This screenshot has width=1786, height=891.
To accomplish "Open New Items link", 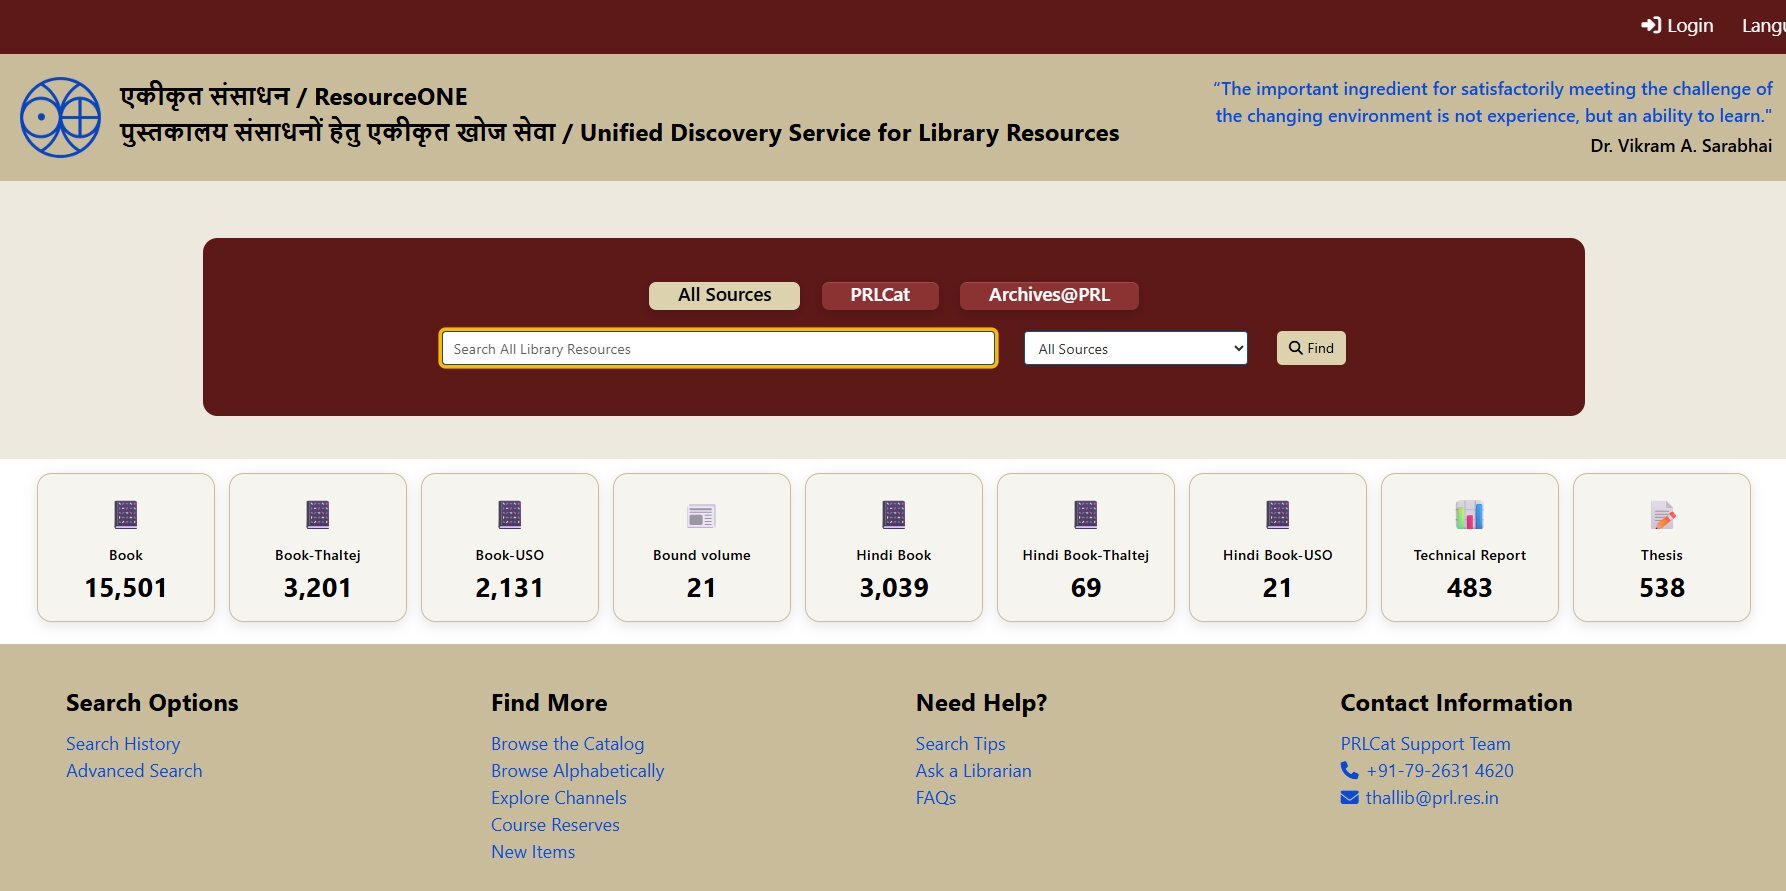I will [x=533, y=852].
